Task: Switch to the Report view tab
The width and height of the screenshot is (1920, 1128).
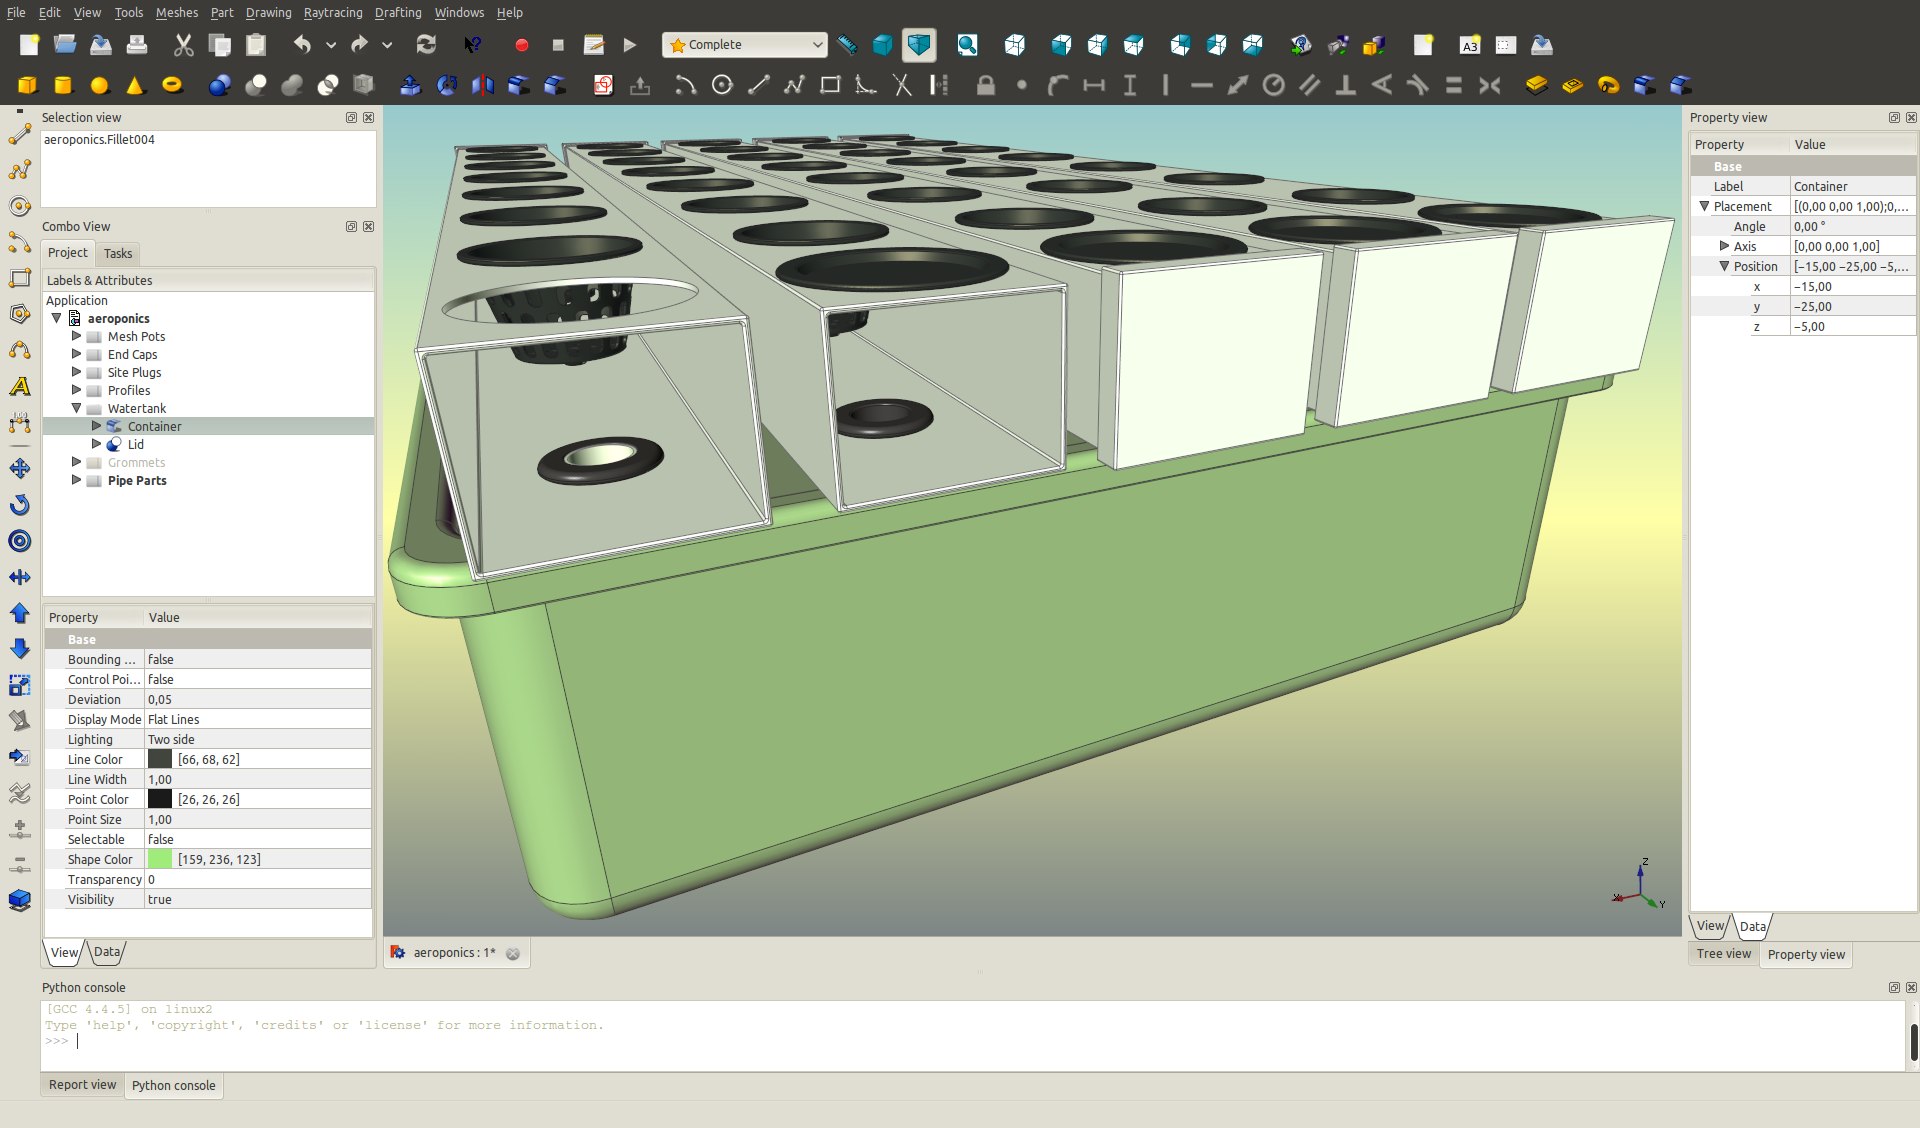Action: click(82, 1085)
